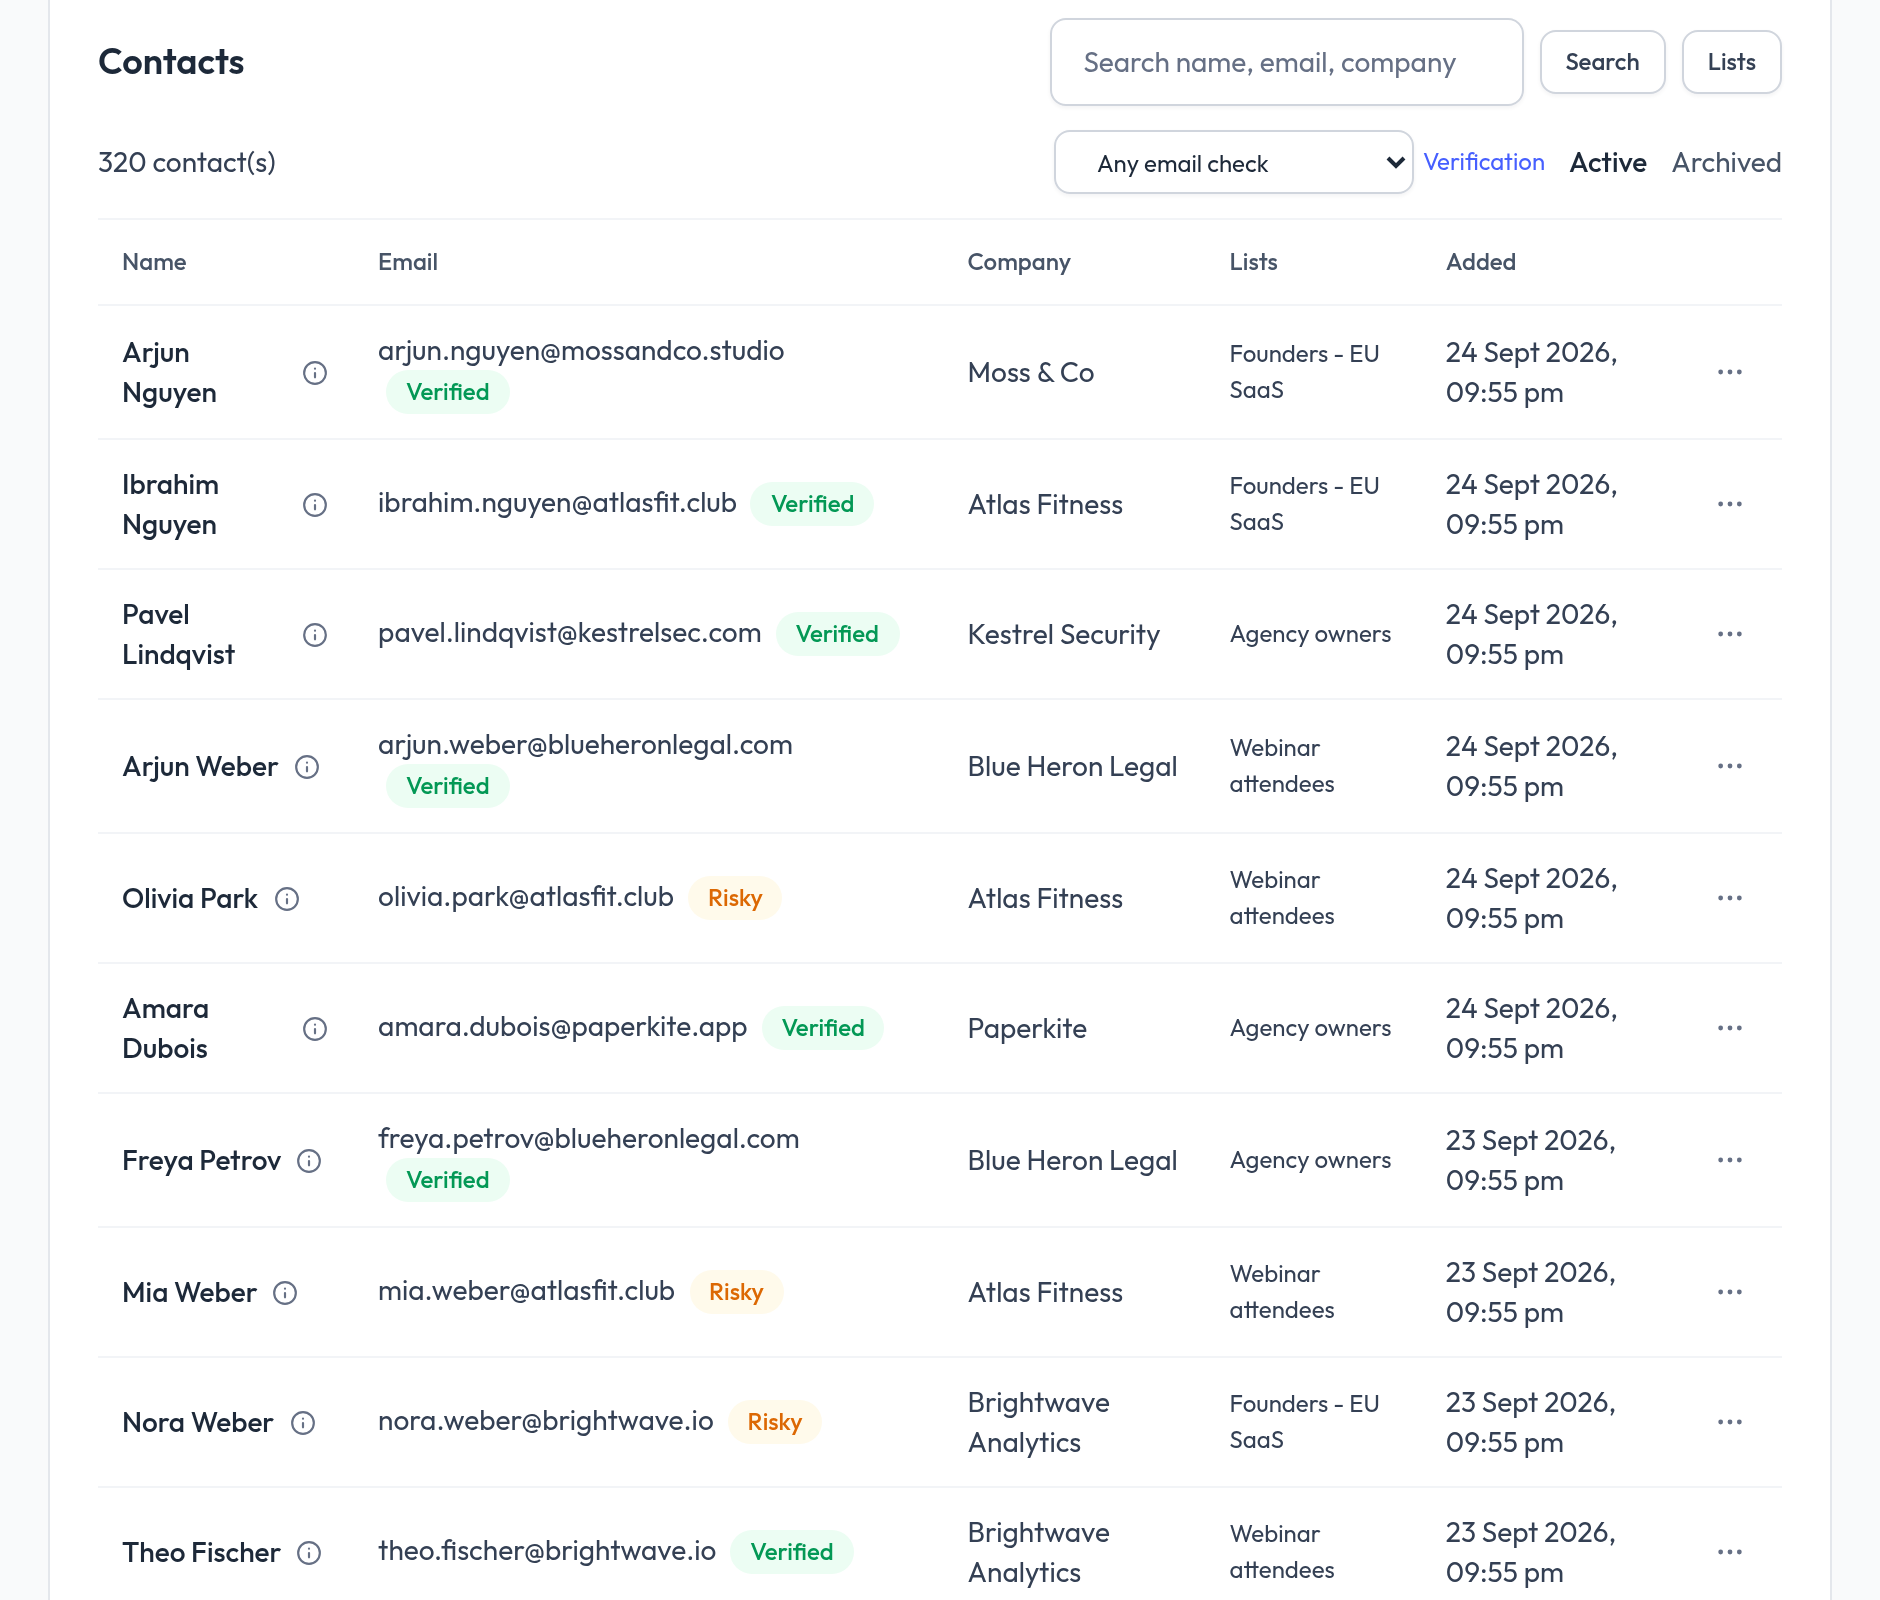Open row actions for Arjun Weber

pyautogui.click(x=1730, y=766)
